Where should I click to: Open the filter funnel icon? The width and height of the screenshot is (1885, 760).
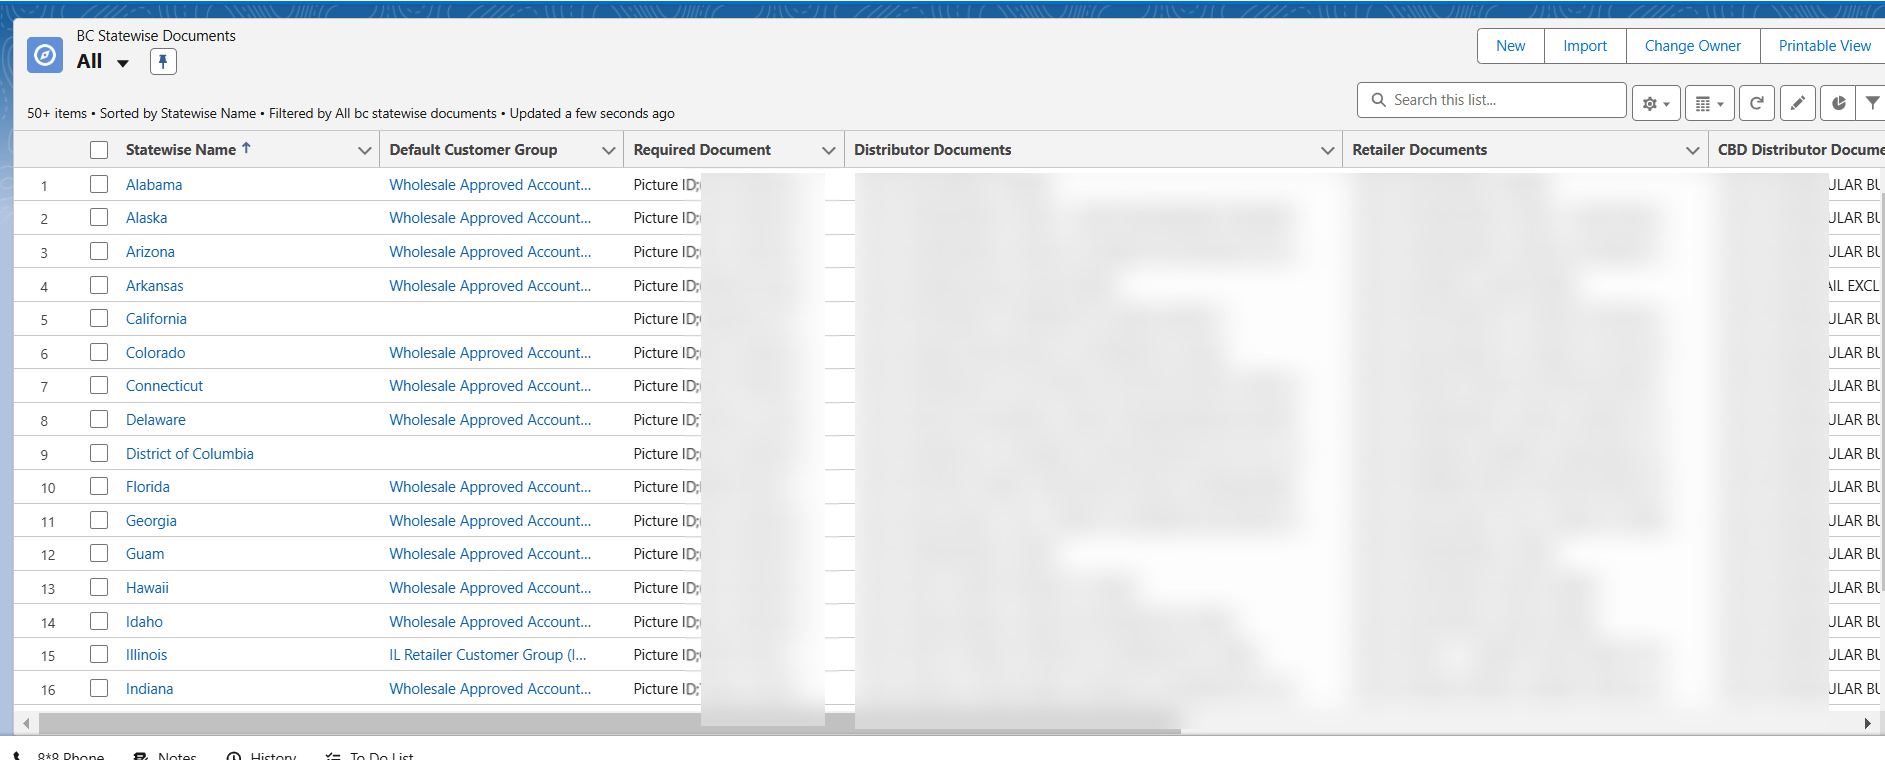coord(1872,103)
